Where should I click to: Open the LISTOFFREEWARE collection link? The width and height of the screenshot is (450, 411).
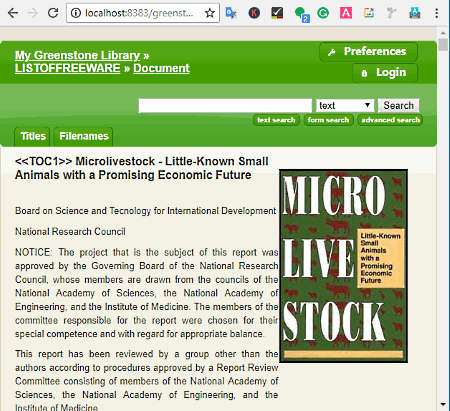tap(68, 68)
